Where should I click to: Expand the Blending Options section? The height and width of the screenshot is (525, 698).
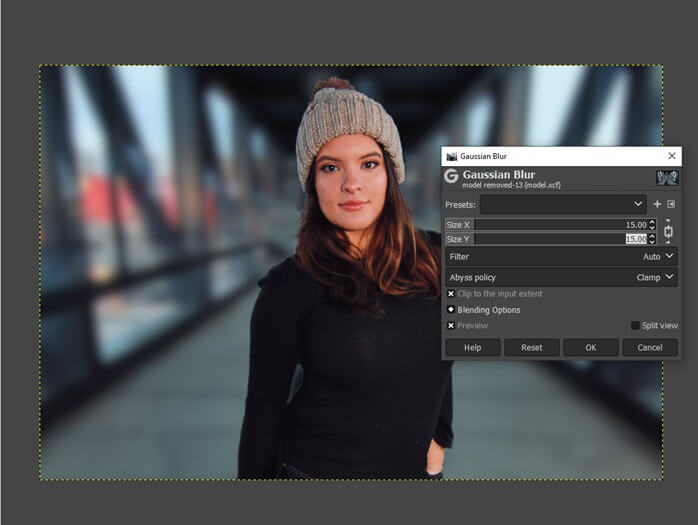(451, 310)
